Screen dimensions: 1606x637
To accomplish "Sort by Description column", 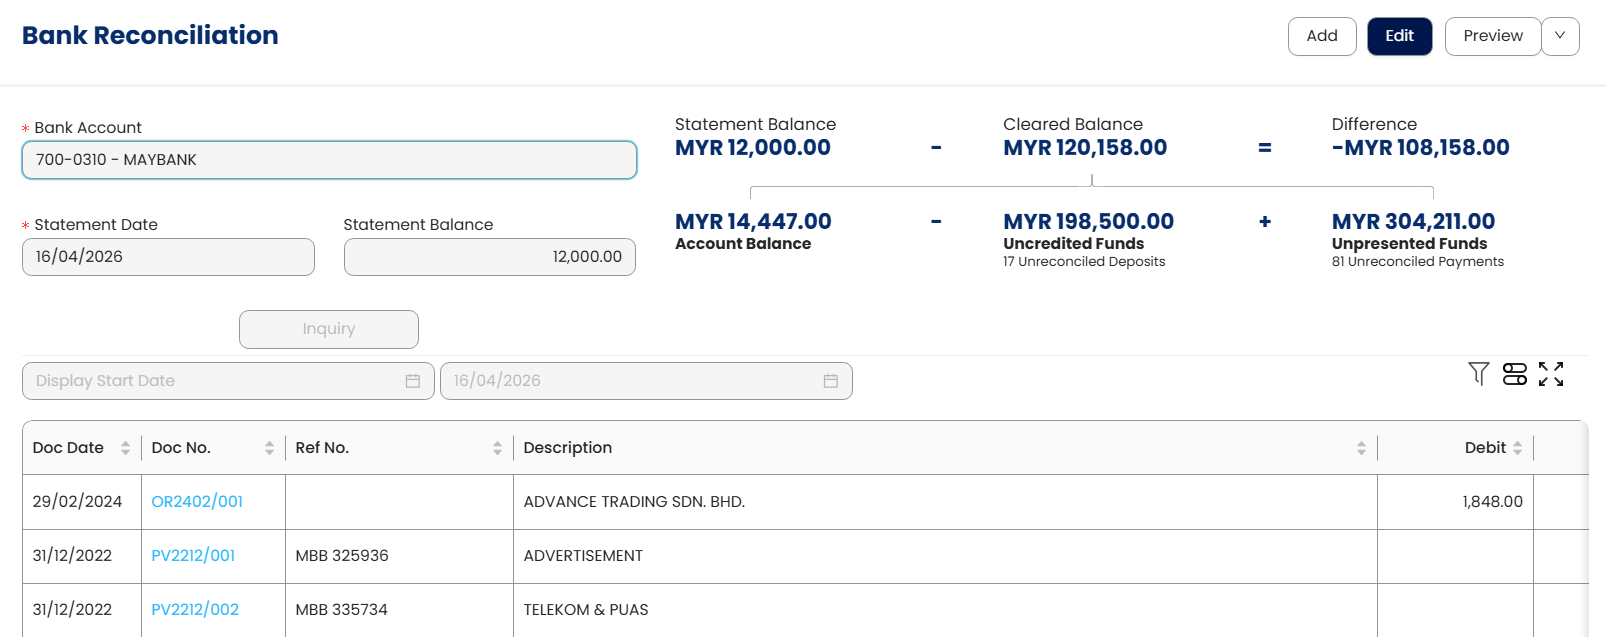I will click(x=1361, y=448).
